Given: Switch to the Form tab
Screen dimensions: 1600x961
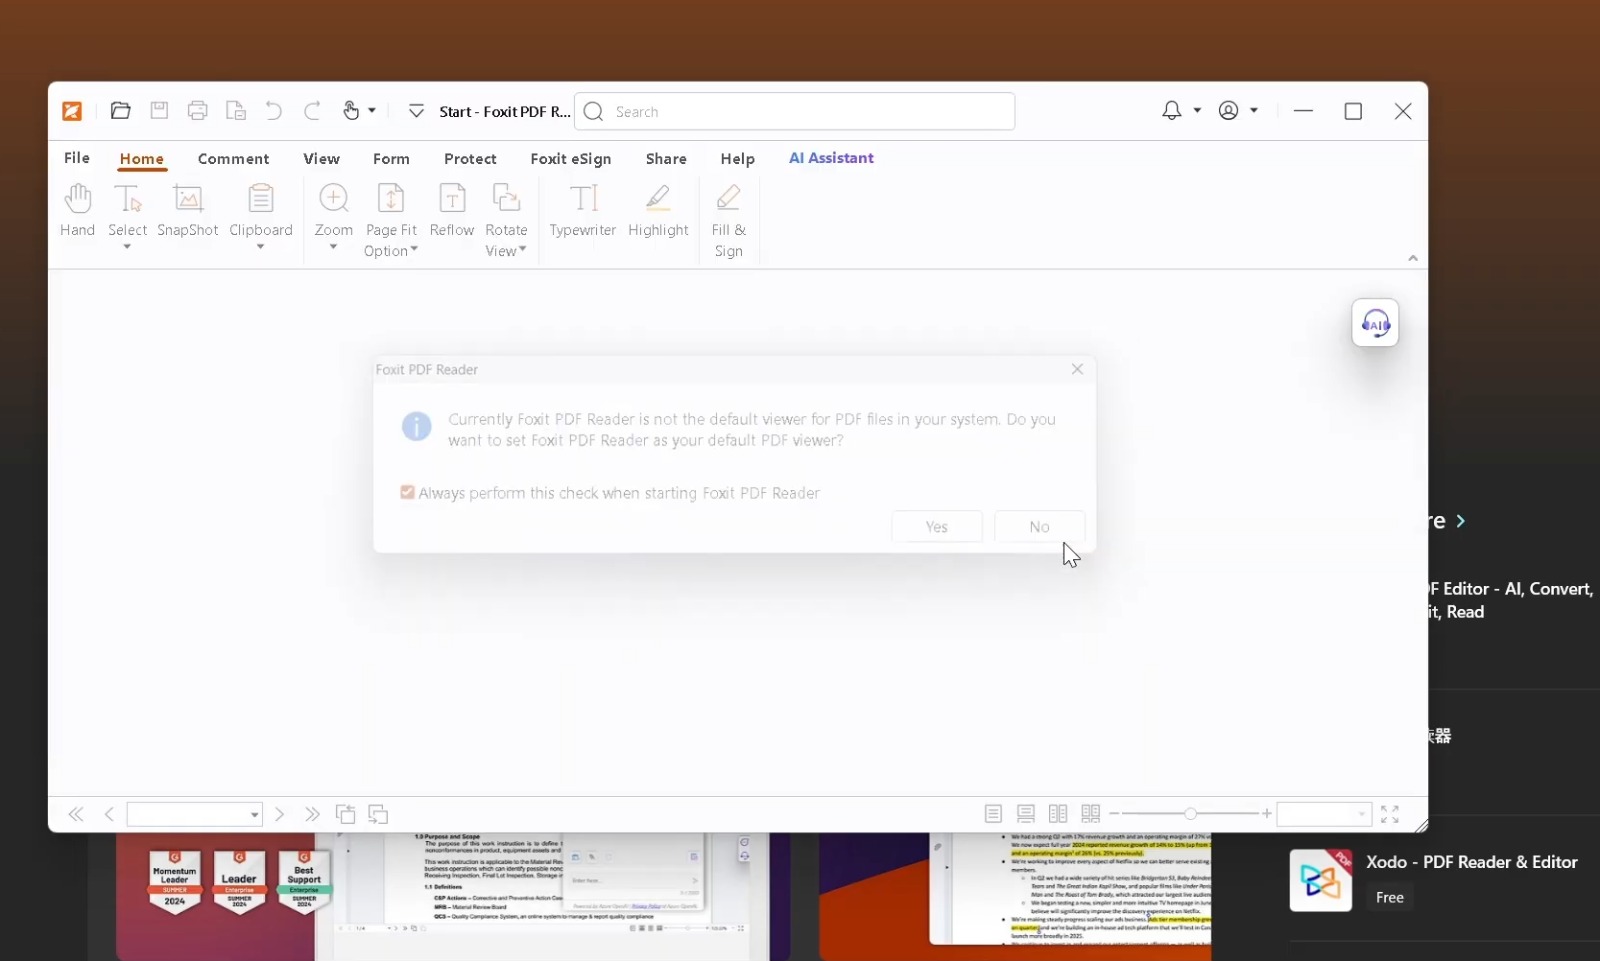Looking at the screenshot, I should (x=391, y=159).
